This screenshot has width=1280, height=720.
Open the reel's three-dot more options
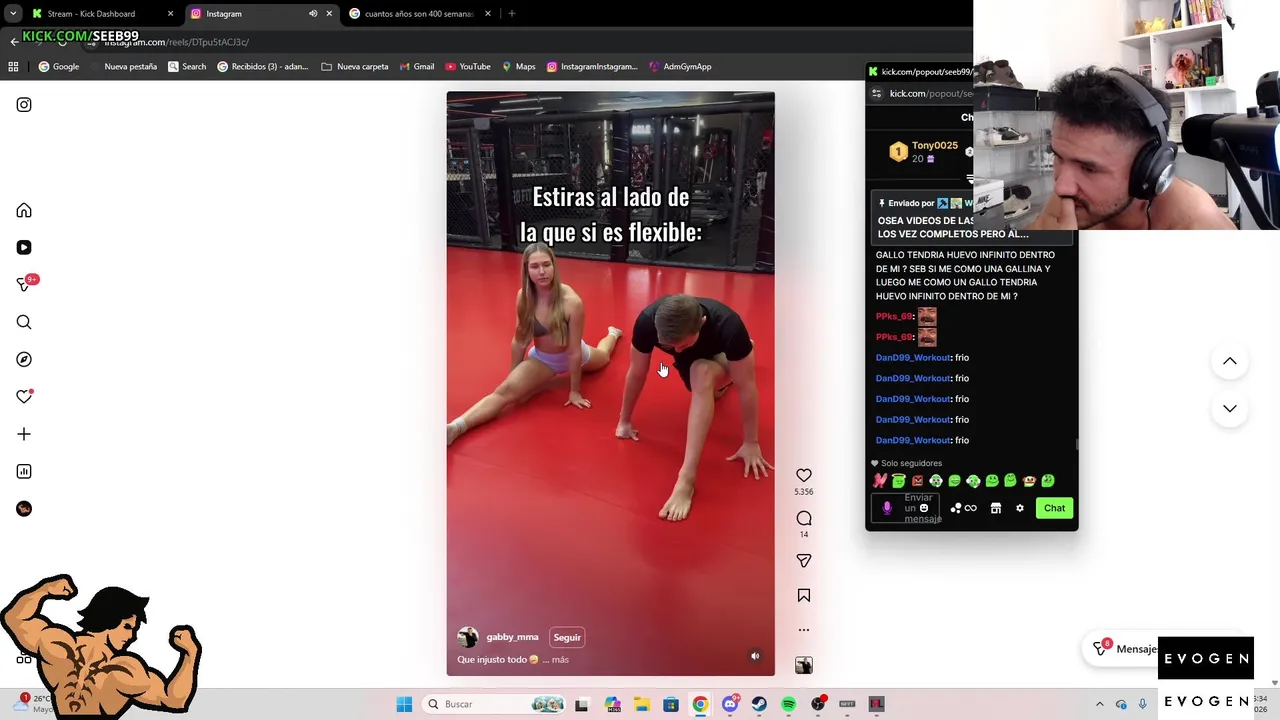click(804, 630)
